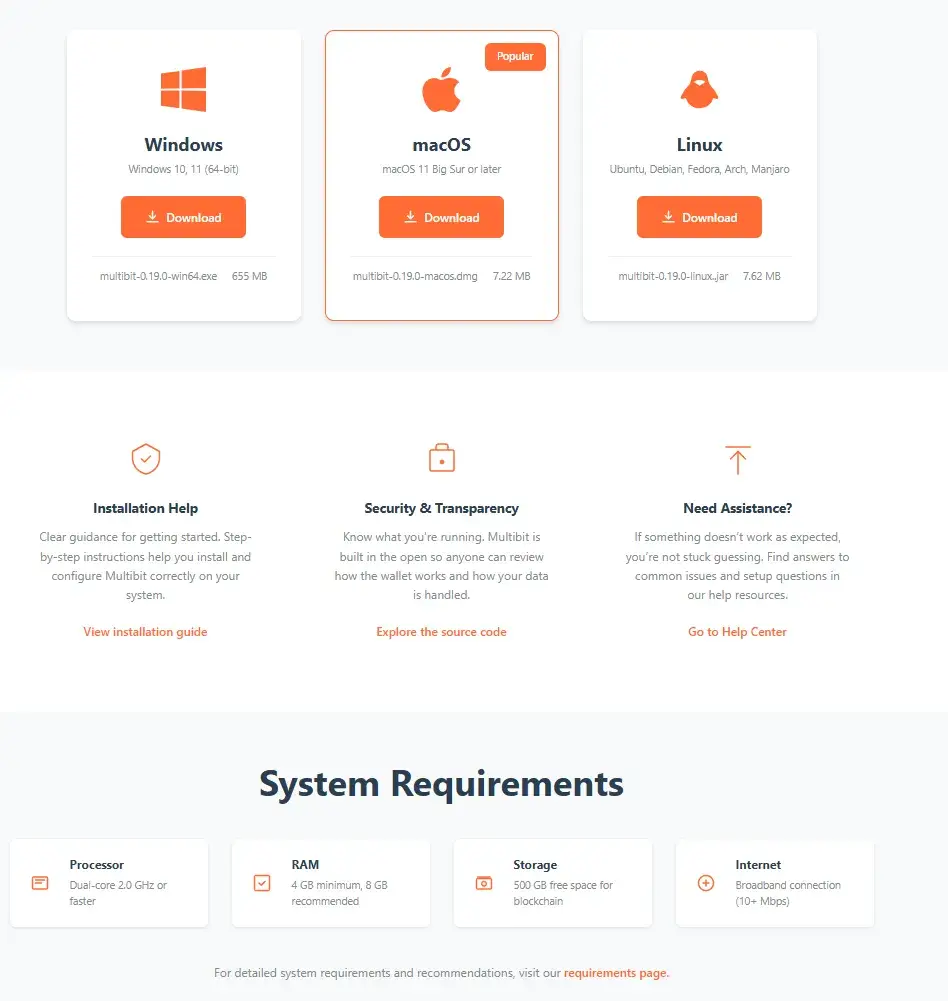
Task: Click the Popular badge on macOS card
Action: [x=515, y=57]
